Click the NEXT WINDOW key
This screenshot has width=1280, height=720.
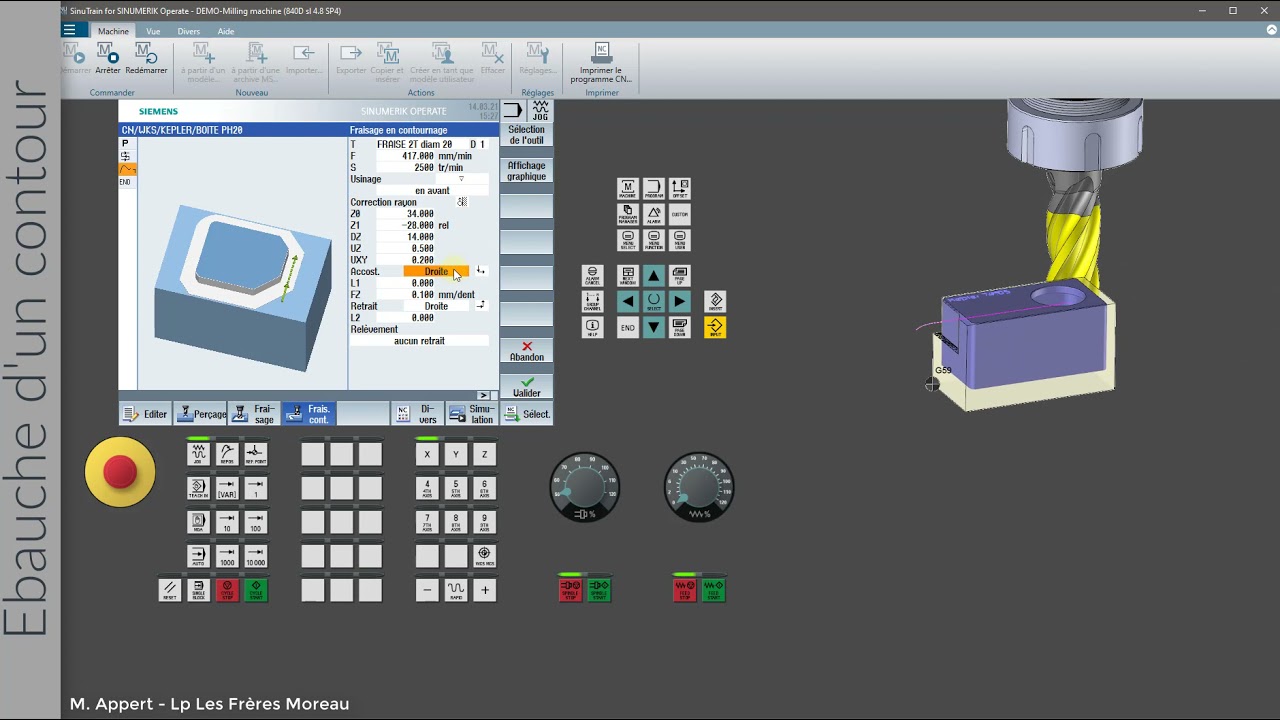[628, 275]
